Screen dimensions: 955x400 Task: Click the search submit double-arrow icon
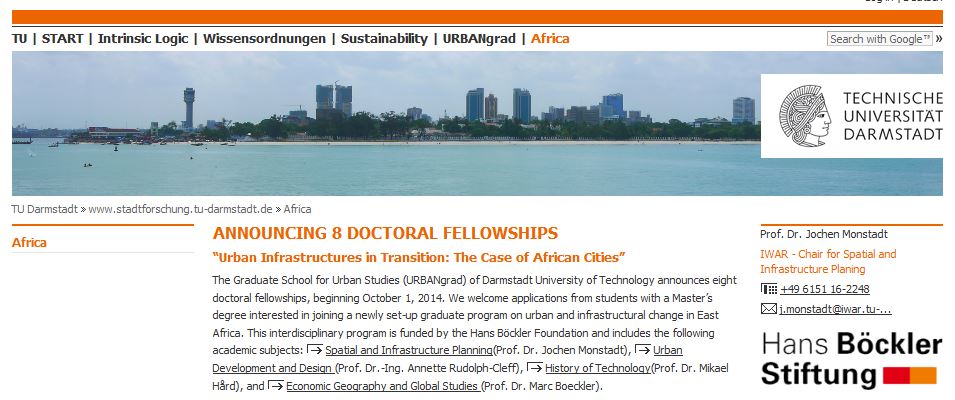click(939, 39)
